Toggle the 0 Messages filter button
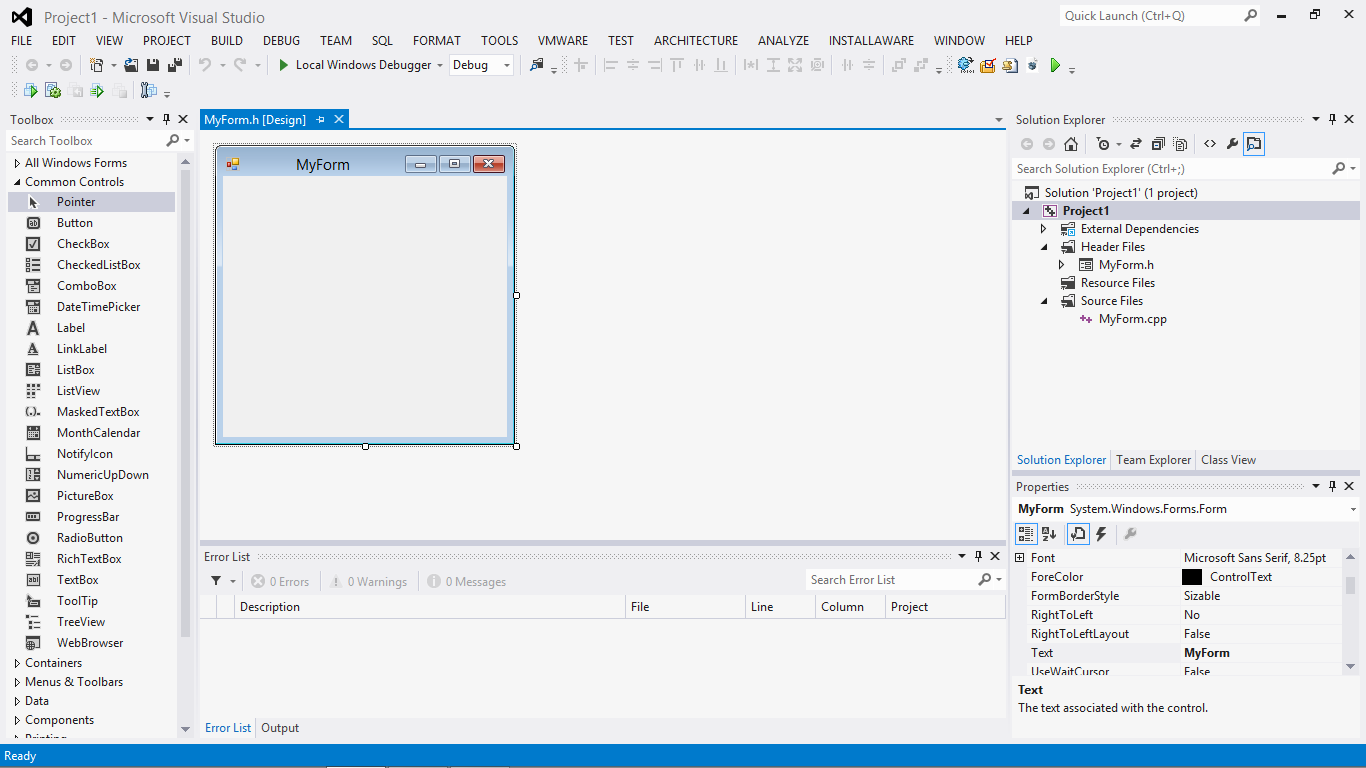Image resolution: width=1366 pixels, height=768 pixels. point(467,581)
